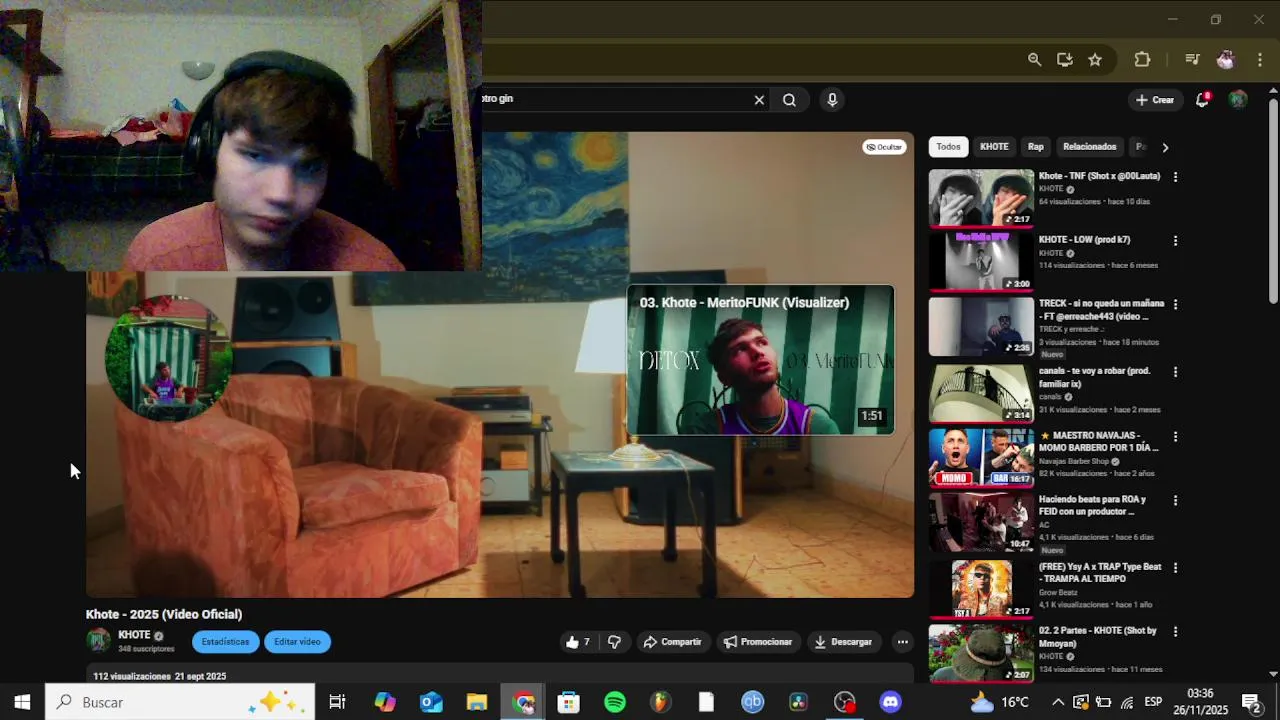Screen dimensions: 1280x720
Task: Open the media controls icon in Chrome toolbar
Action: (1192, 60)
